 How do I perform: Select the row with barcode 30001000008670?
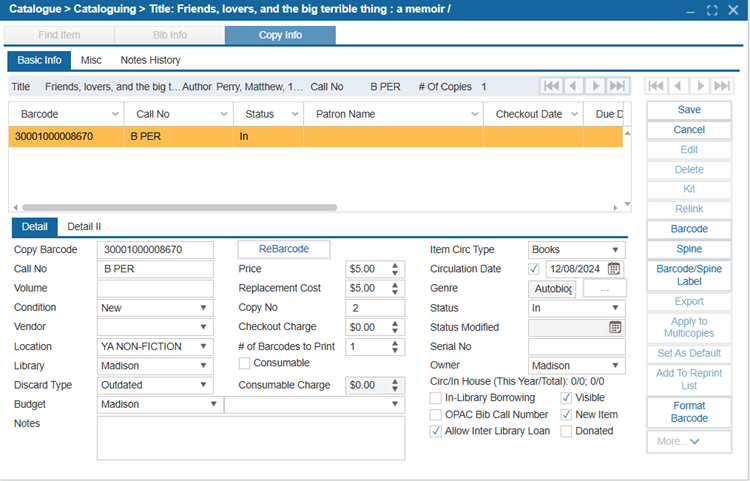(x=315, y=137)
